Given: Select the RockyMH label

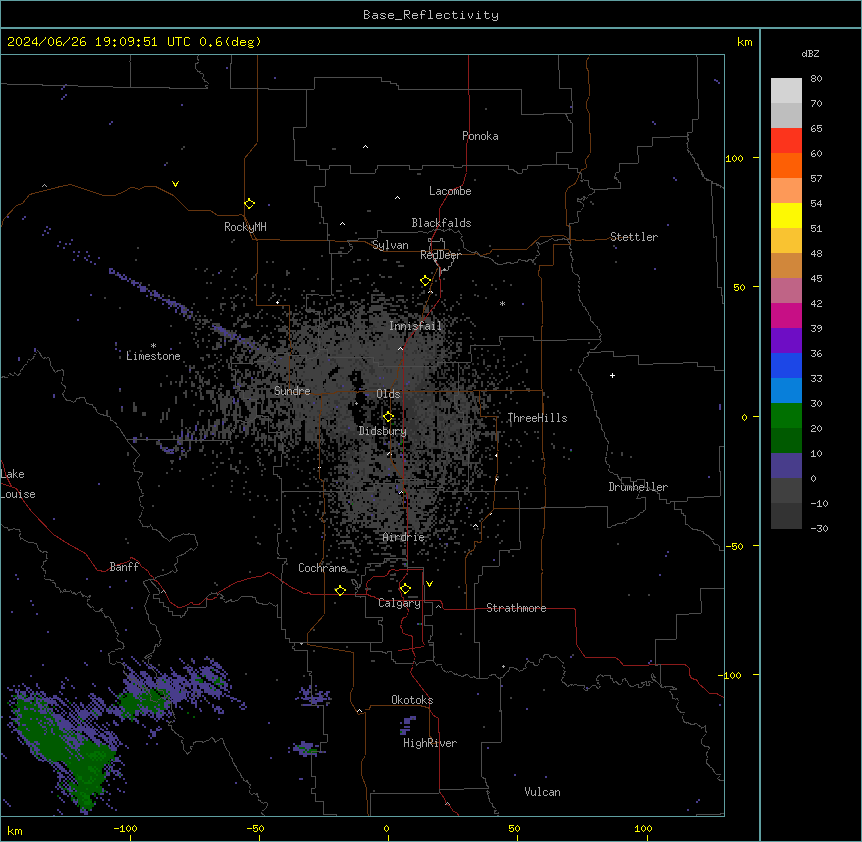Looking at the screenshot, I should click(x=245, y=227).
